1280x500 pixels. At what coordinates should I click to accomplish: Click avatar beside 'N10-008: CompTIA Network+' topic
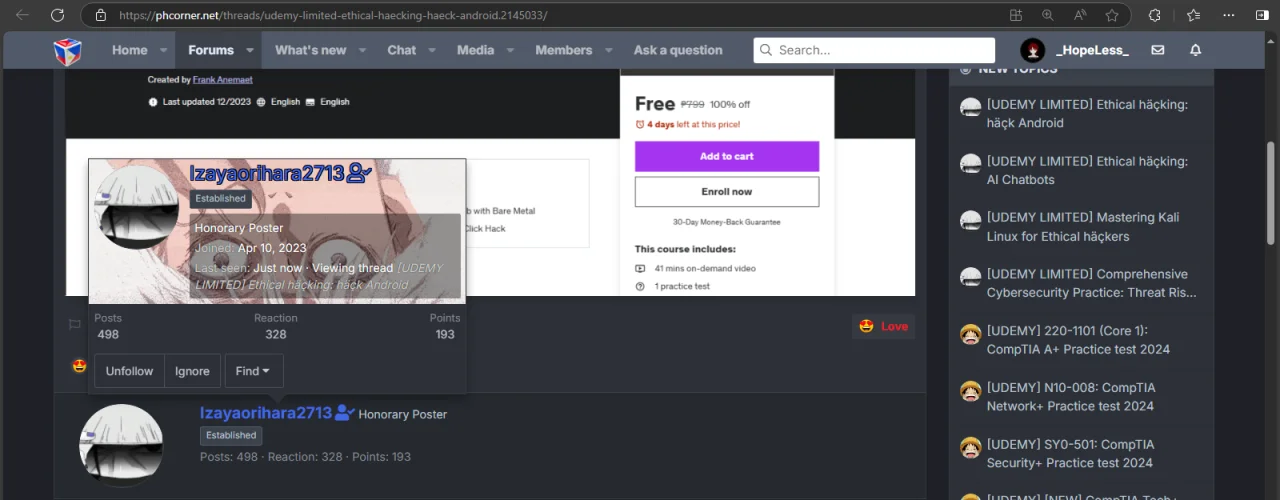[x=970, y=391]
